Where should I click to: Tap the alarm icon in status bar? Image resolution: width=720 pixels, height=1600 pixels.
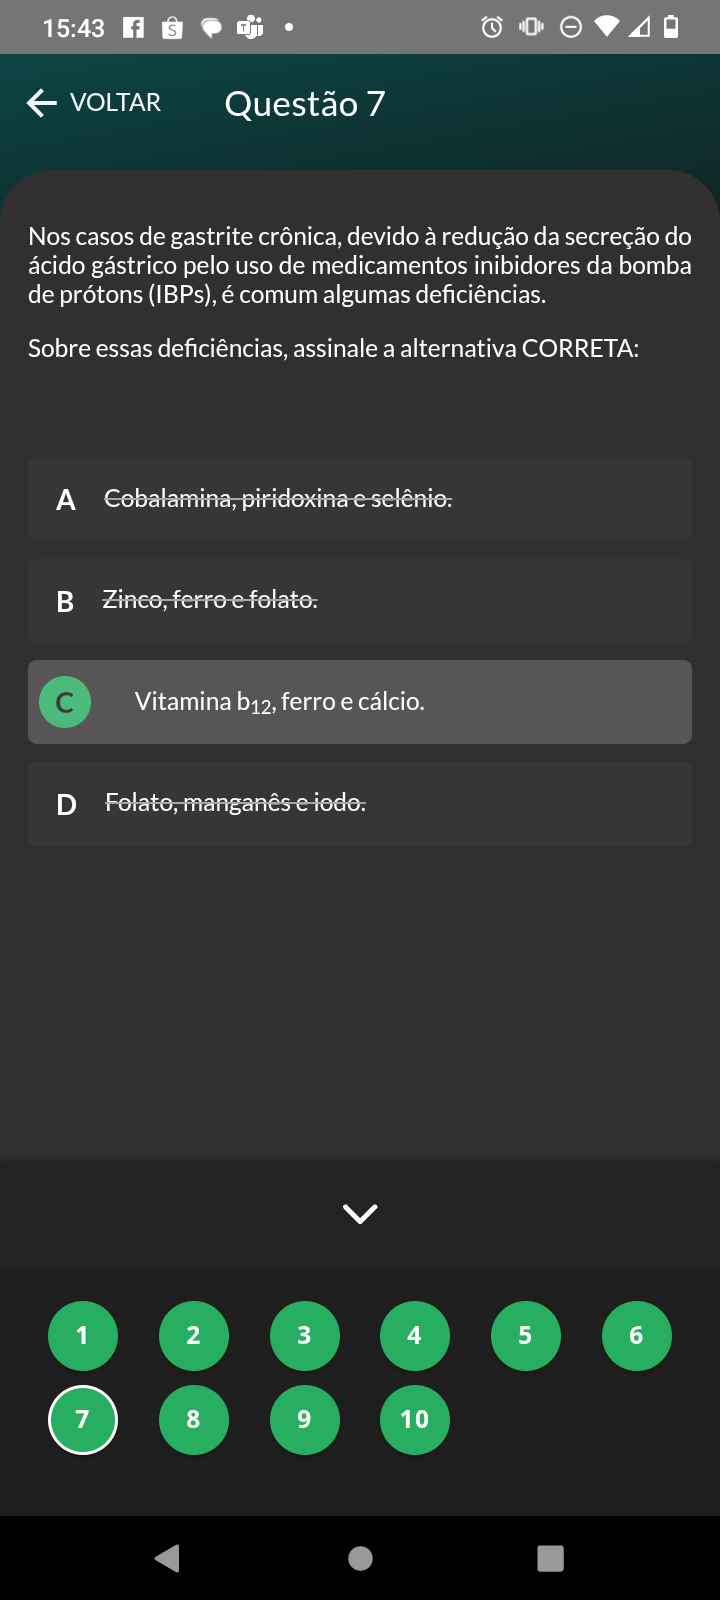491,27
